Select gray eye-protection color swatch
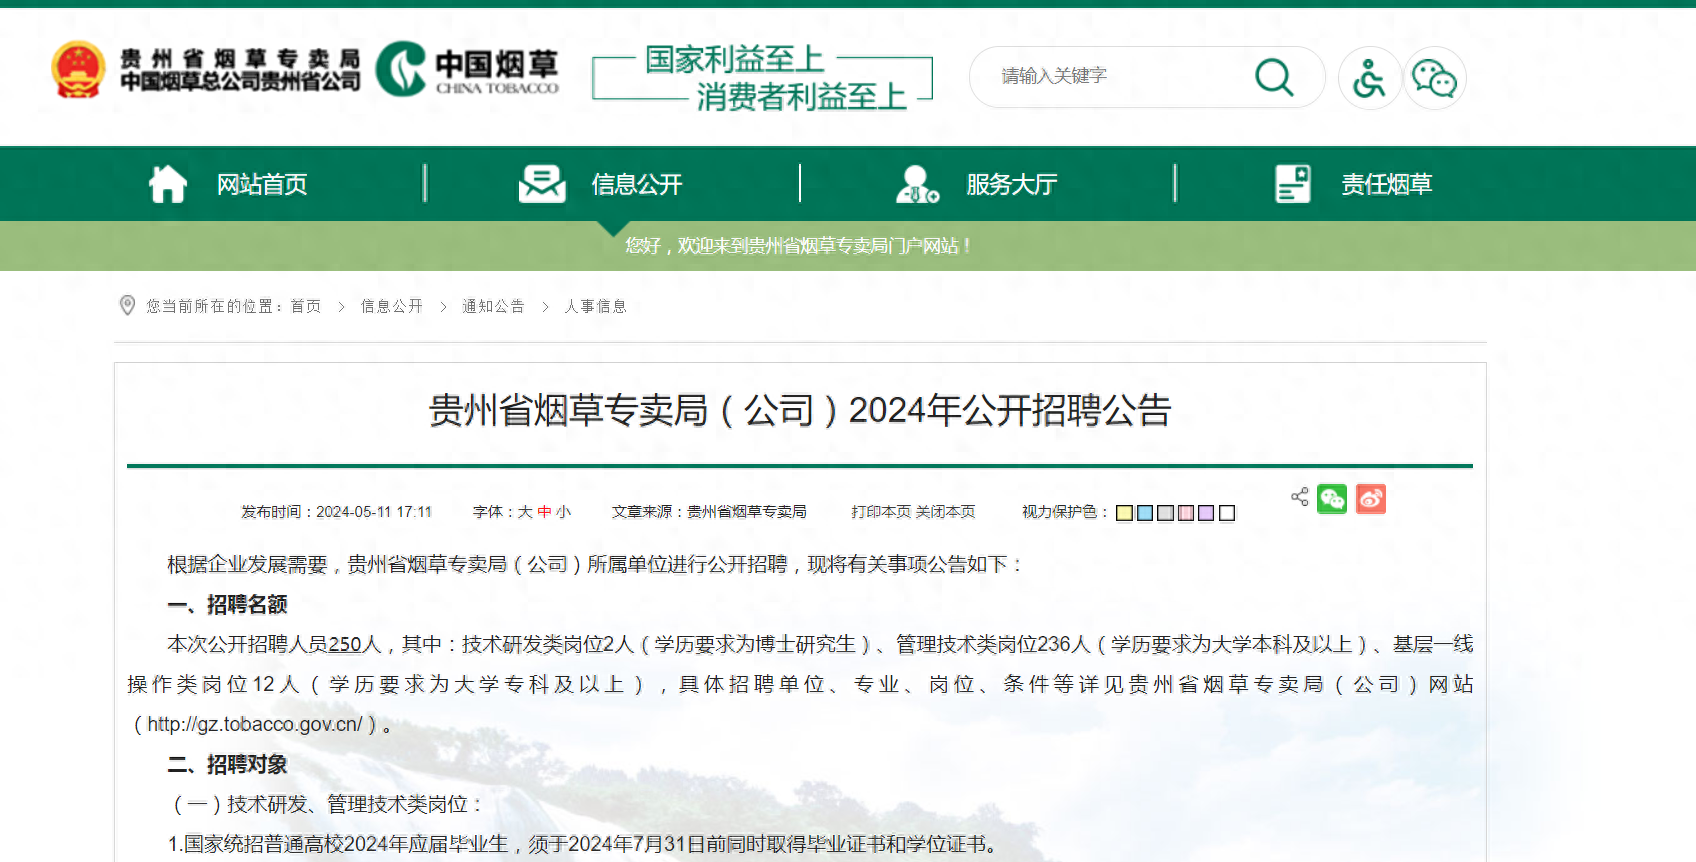The image size is (1696, 862). point(1165,513)
